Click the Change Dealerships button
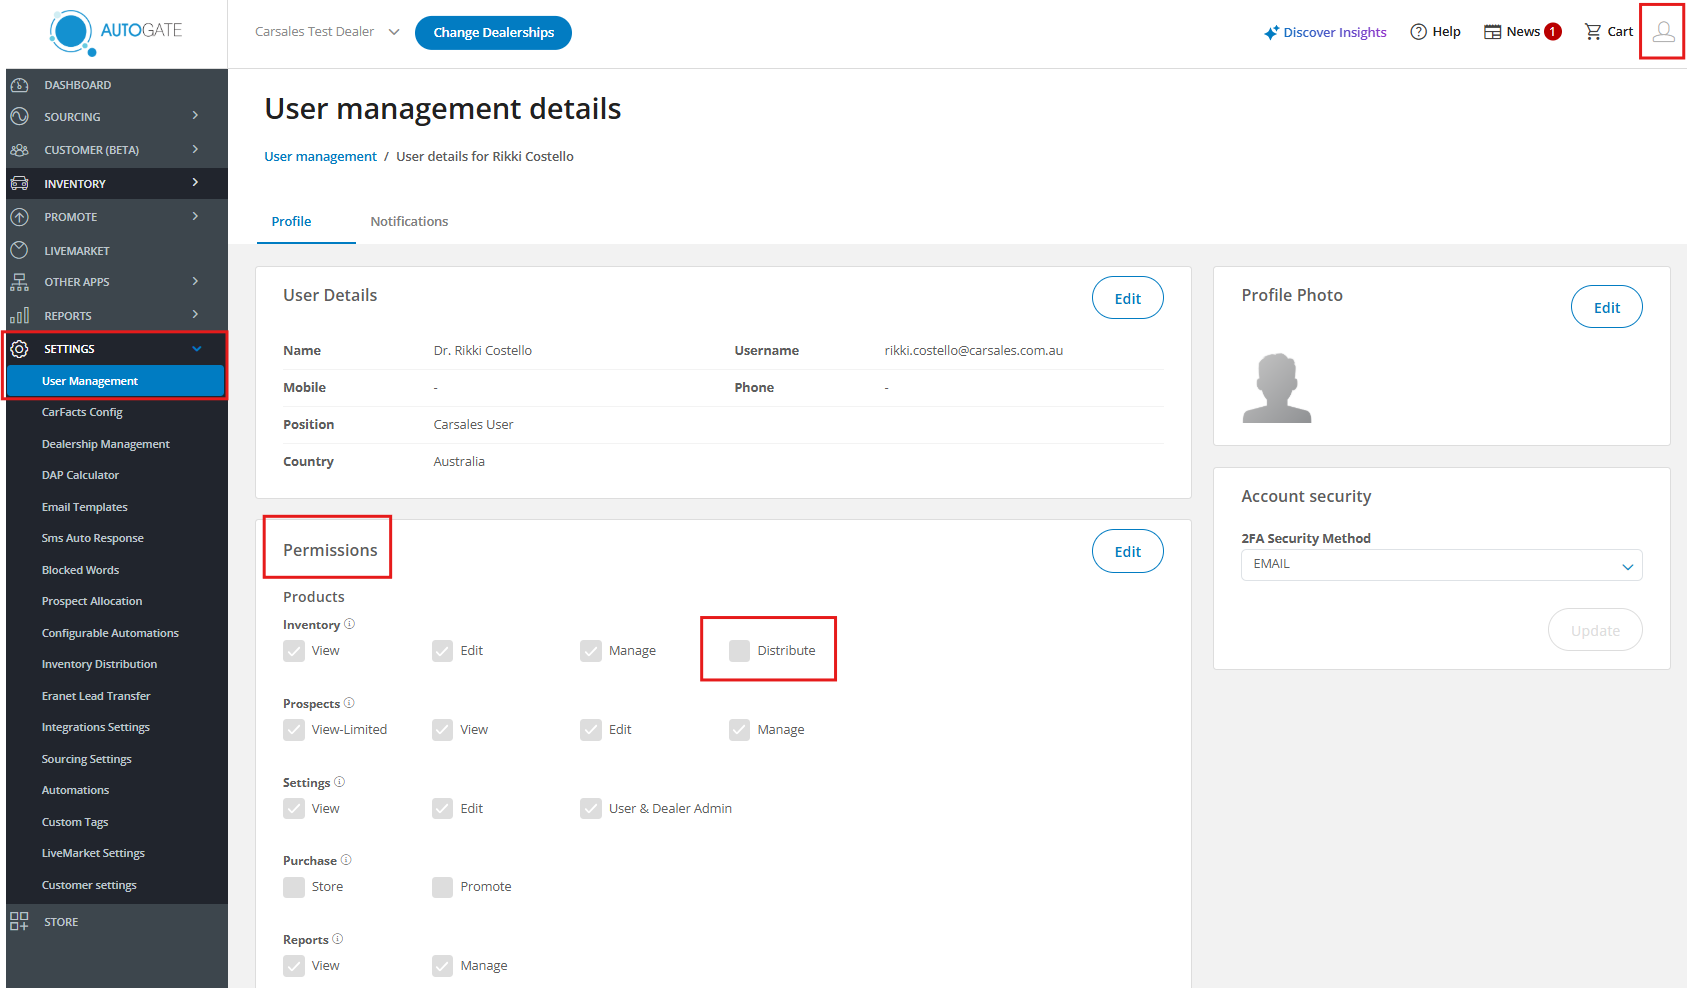The width and height of the screenshot is (1687, 988). 493,32
